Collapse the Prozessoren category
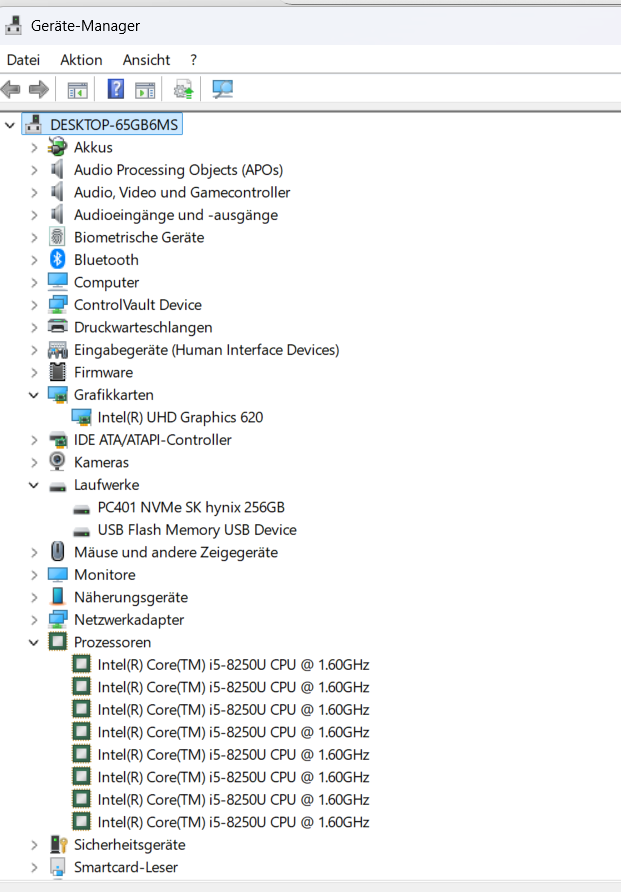This screenshot has width=621, height=892. coord(34,642)
